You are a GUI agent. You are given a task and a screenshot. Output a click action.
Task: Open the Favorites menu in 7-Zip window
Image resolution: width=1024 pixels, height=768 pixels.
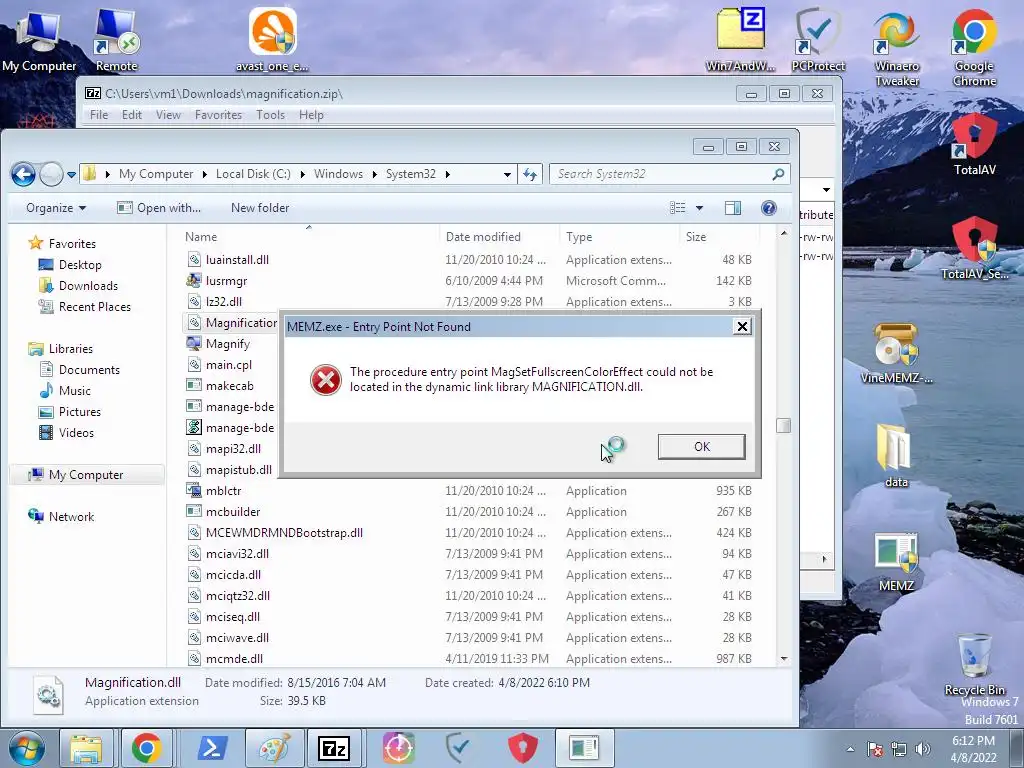(218, 115)
